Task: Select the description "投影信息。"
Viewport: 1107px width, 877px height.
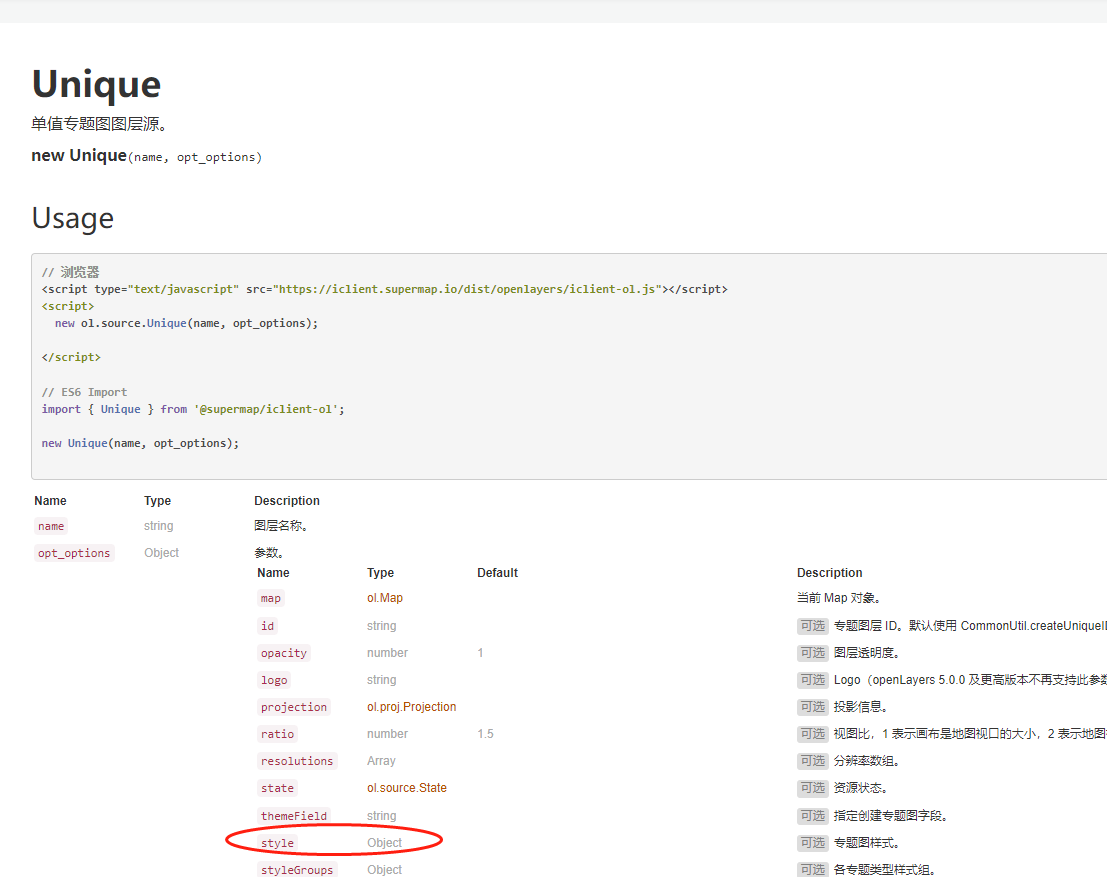Action: coord(861,707)
